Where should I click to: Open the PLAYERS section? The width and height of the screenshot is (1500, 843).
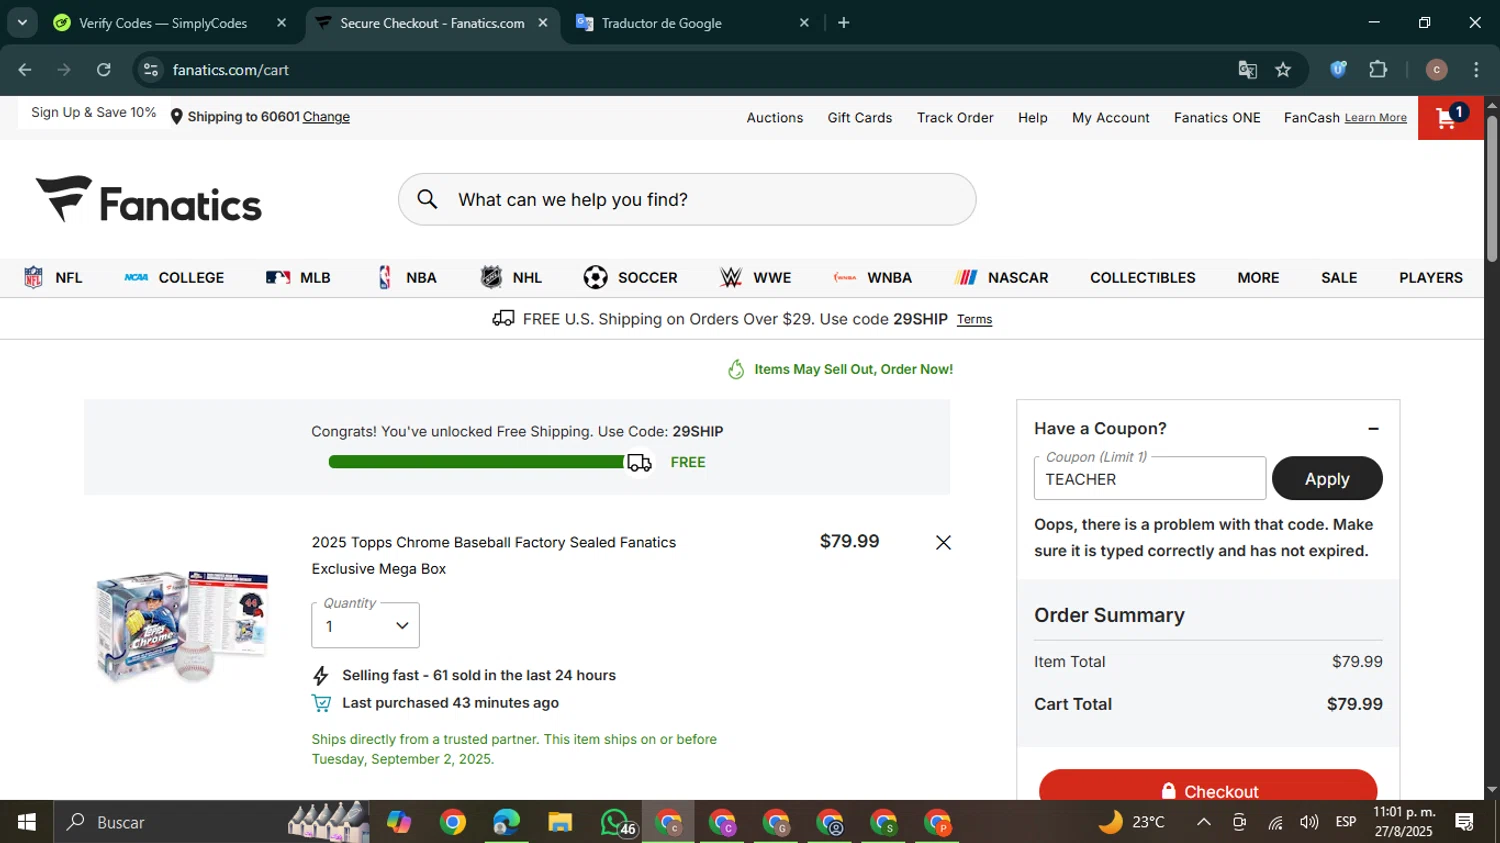point(1430,278)
